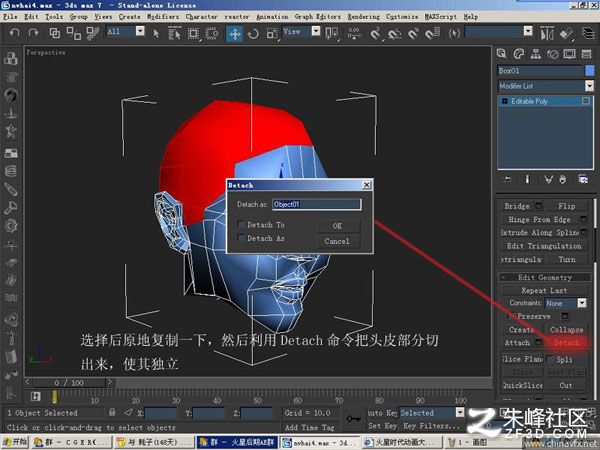Open Attach list settings box
This screenshot has width=600, height=450.
pyautogui.click(x=538, y=342)
